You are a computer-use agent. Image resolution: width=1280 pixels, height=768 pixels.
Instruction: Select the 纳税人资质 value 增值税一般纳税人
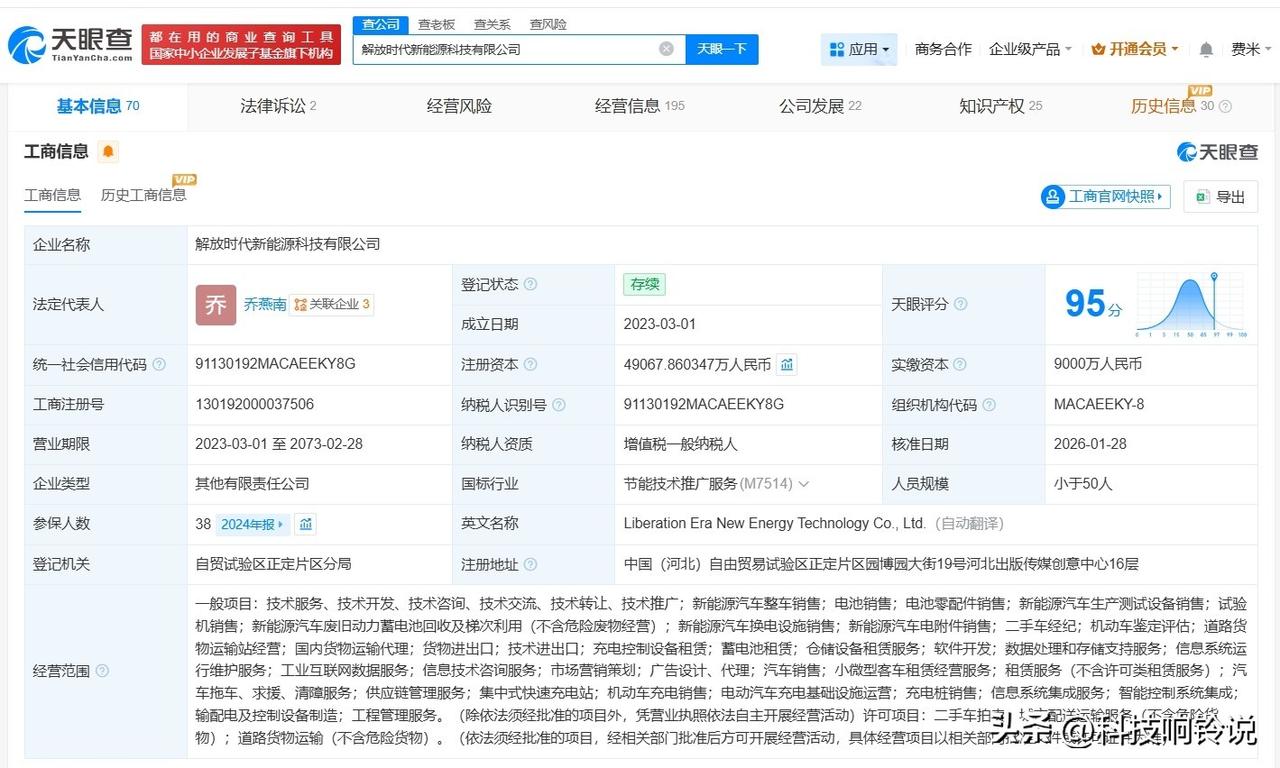(680, 444)
